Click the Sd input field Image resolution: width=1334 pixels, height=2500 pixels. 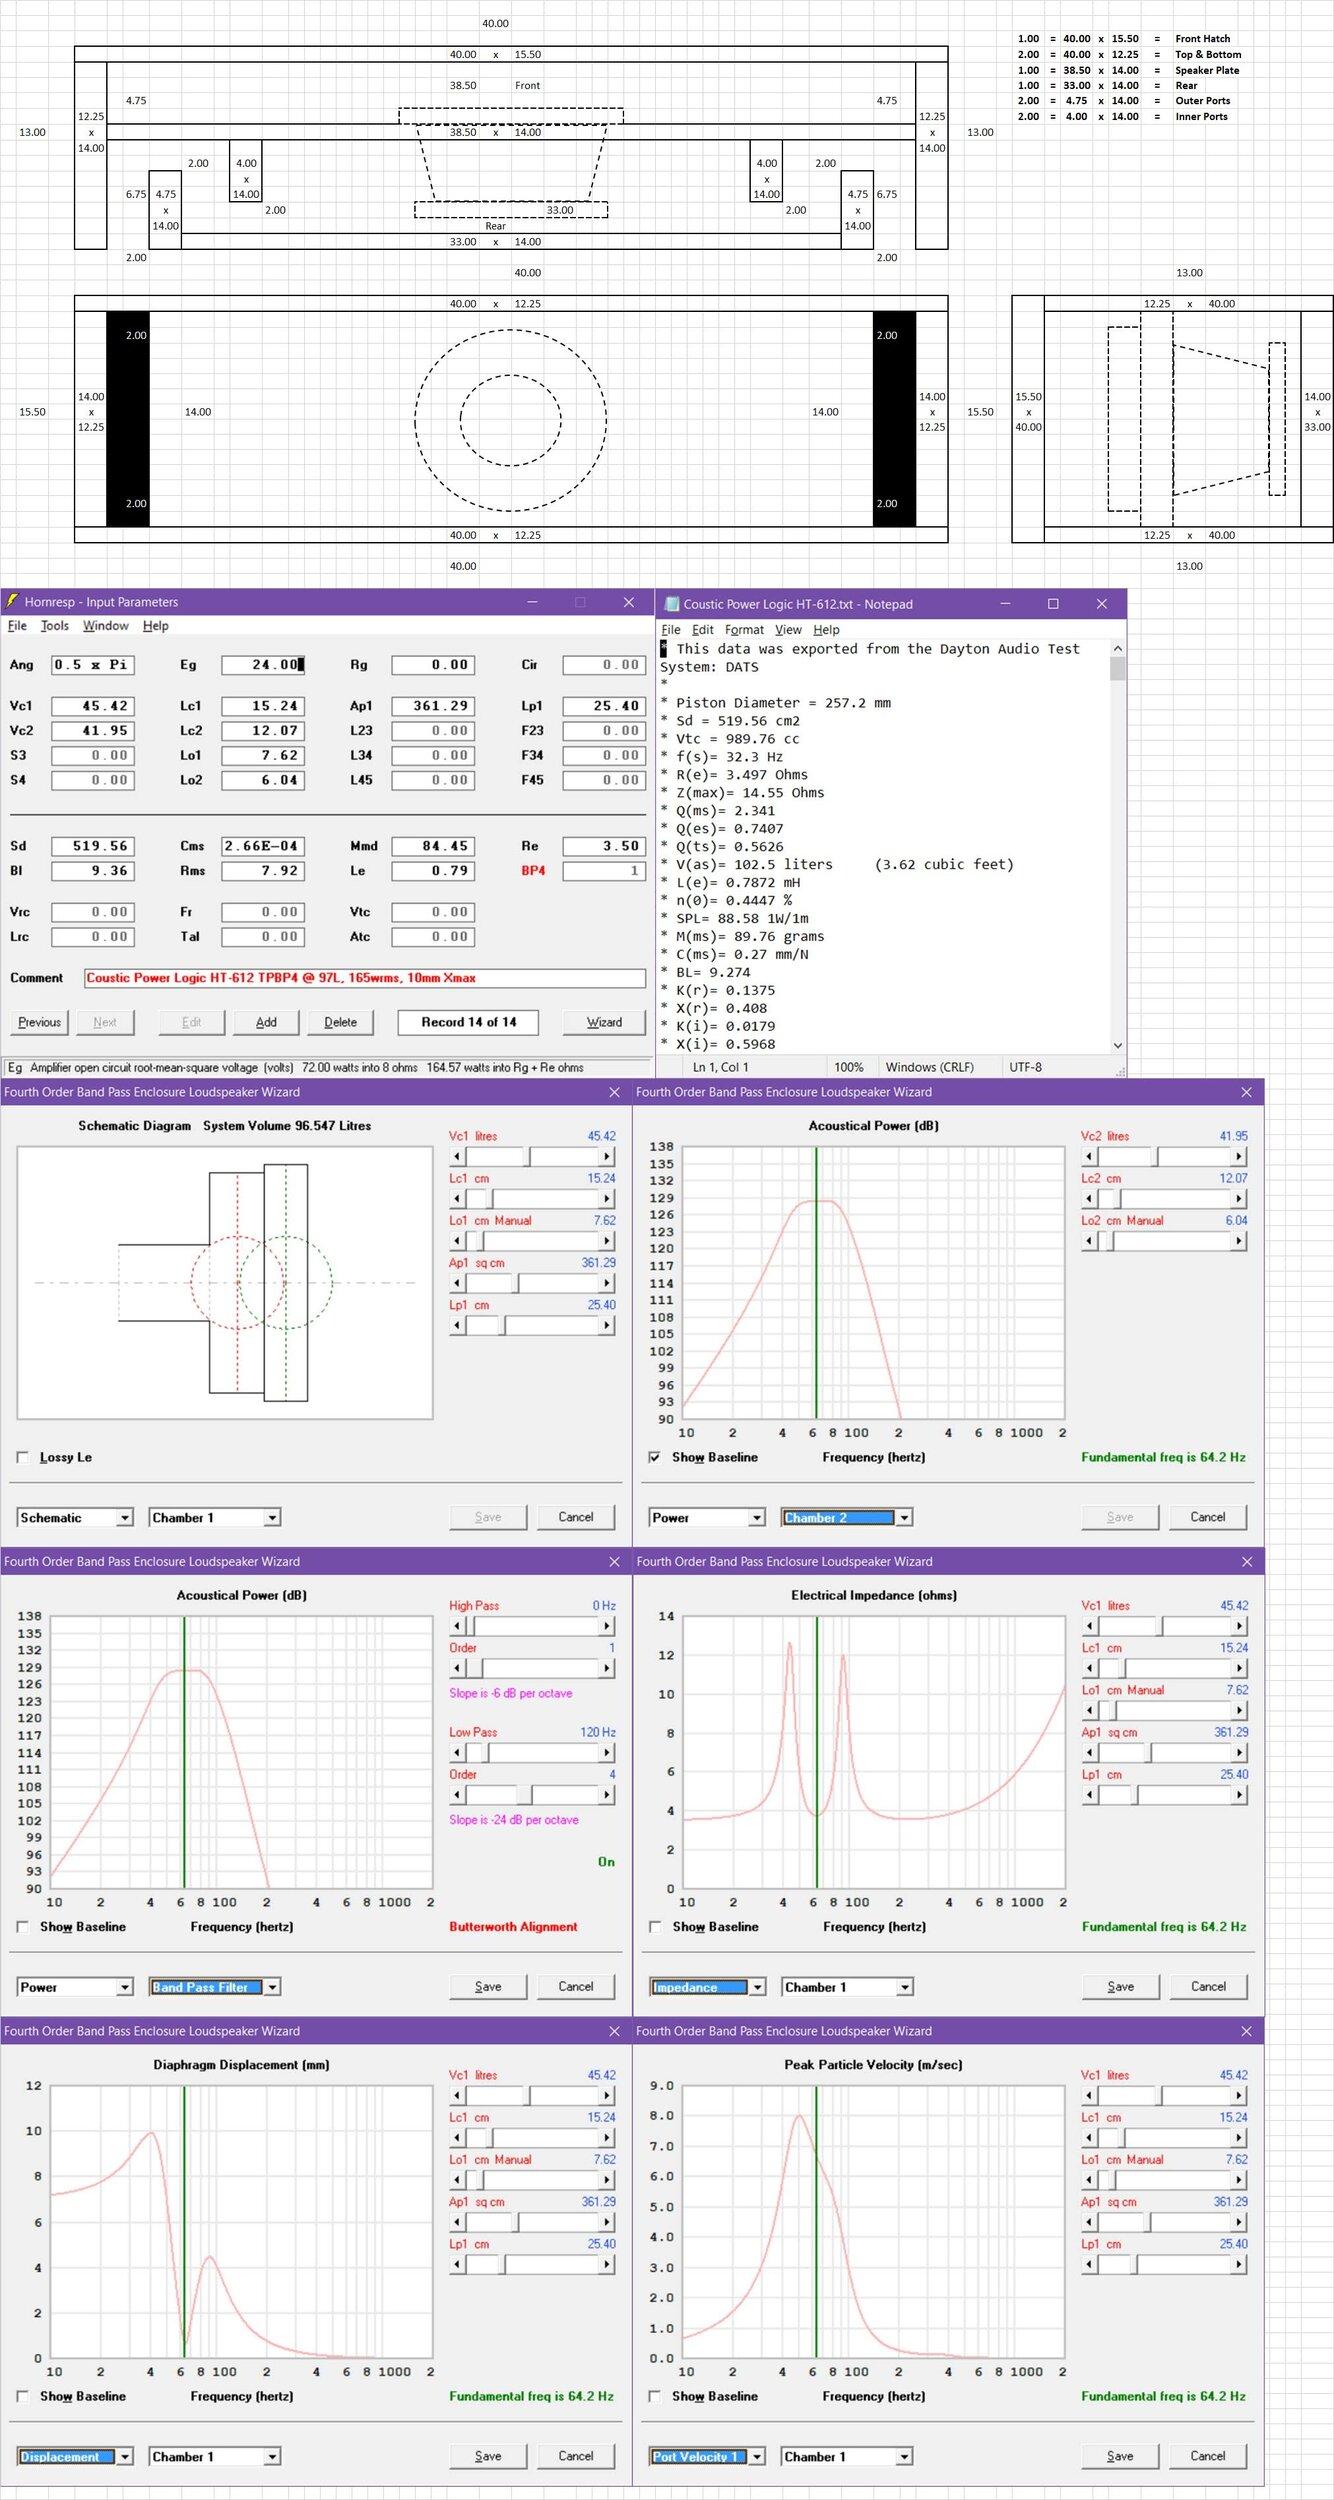coord(92,846)
